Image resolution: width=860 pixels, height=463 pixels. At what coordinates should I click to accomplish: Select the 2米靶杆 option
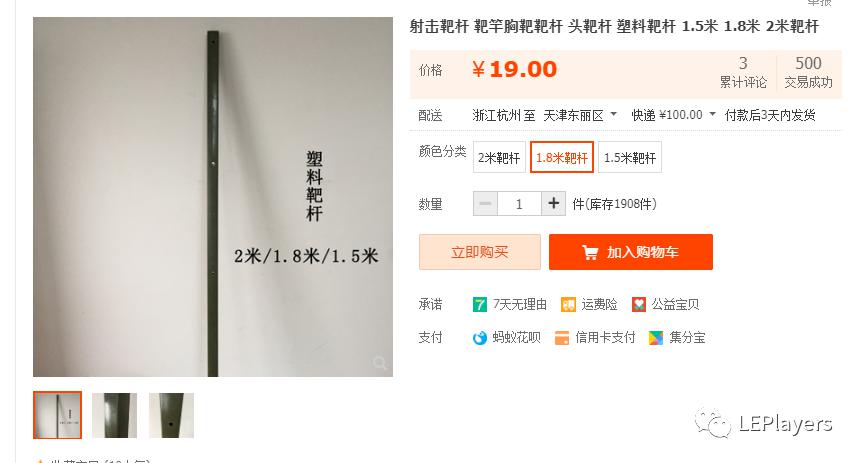click(x=499, y=157)
